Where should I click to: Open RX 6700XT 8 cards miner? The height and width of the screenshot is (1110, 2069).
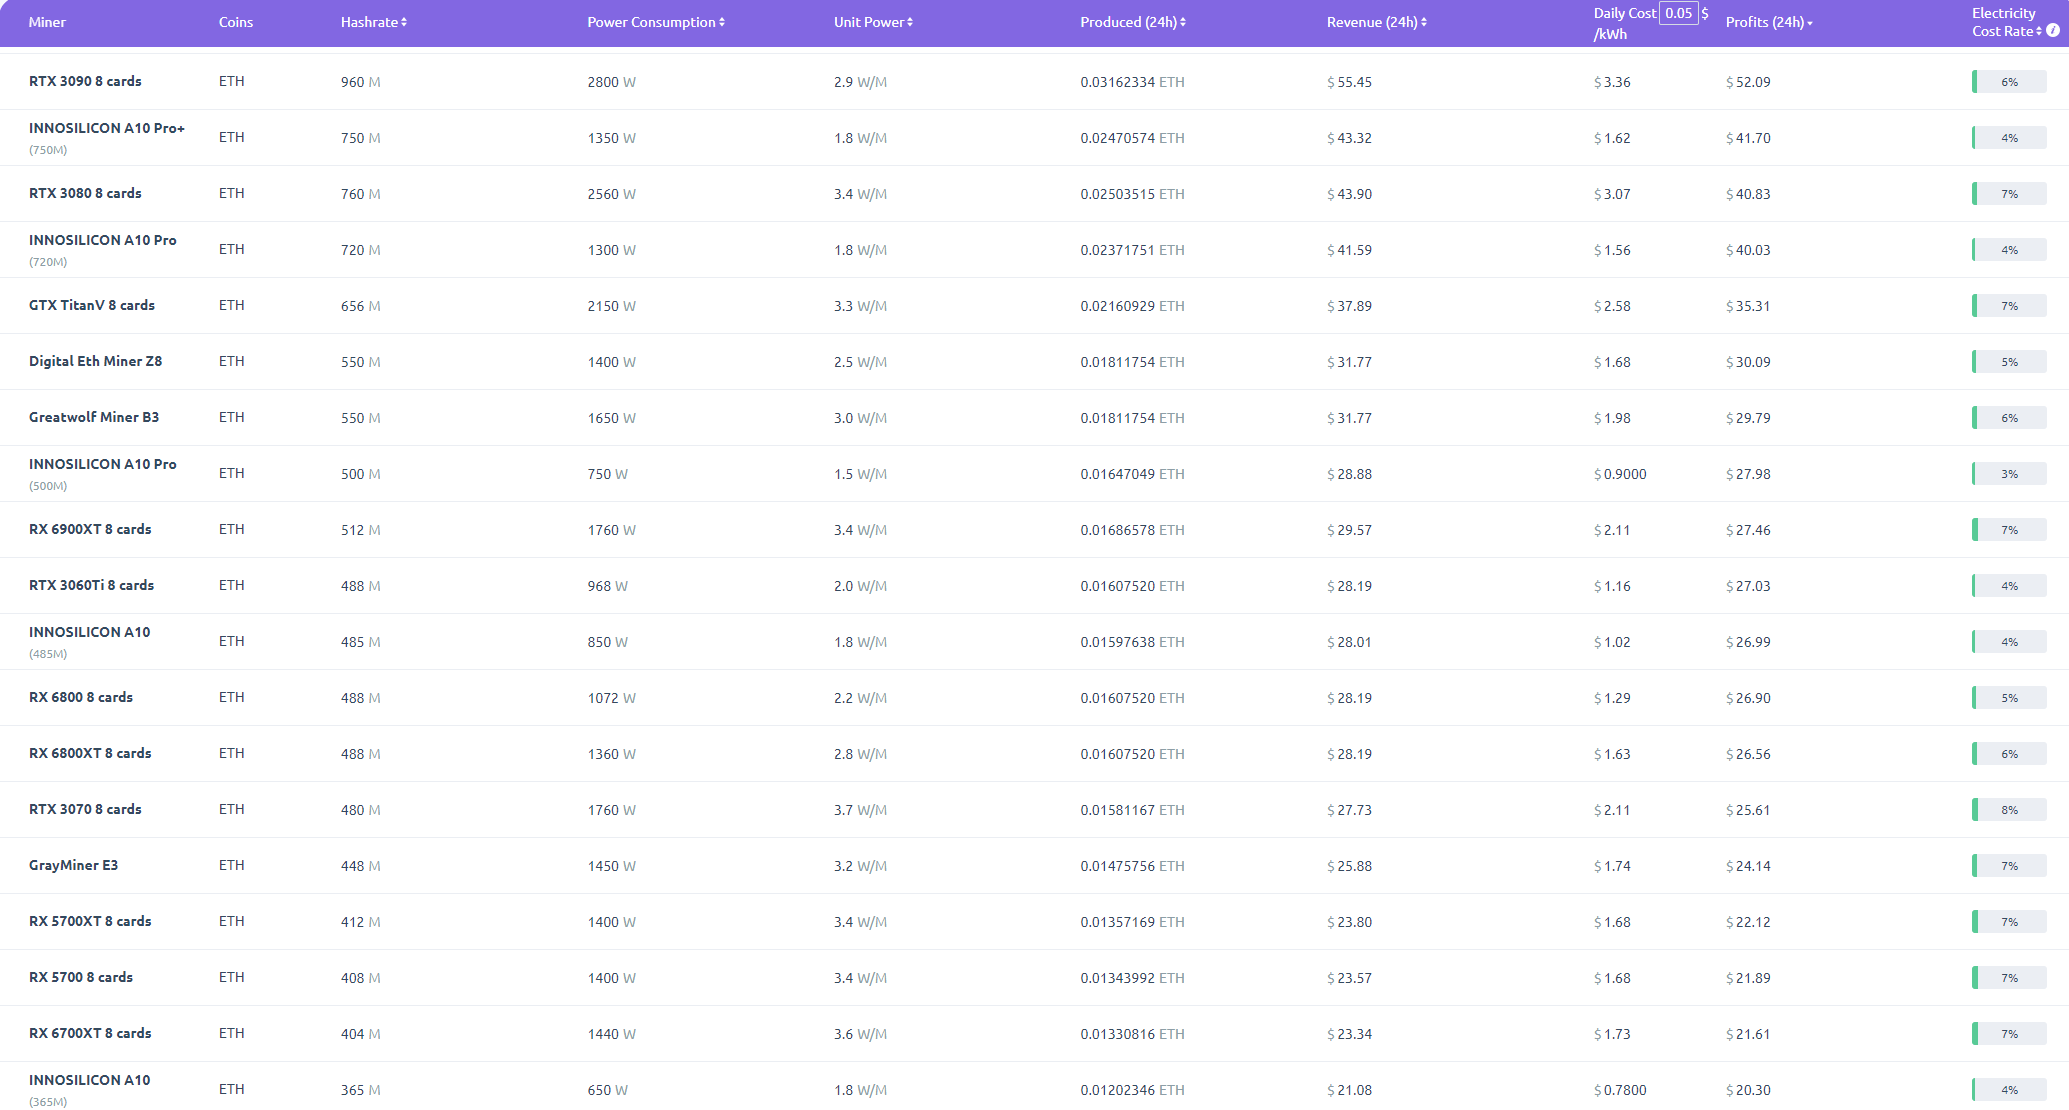90,1033
